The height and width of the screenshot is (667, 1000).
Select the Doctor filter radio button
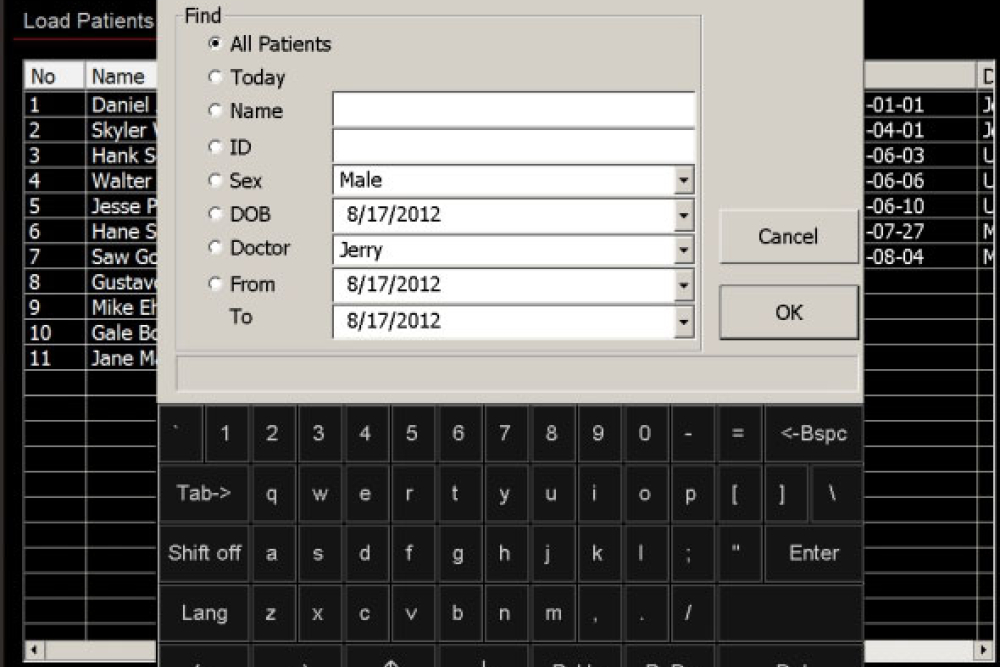click(215, 248)
